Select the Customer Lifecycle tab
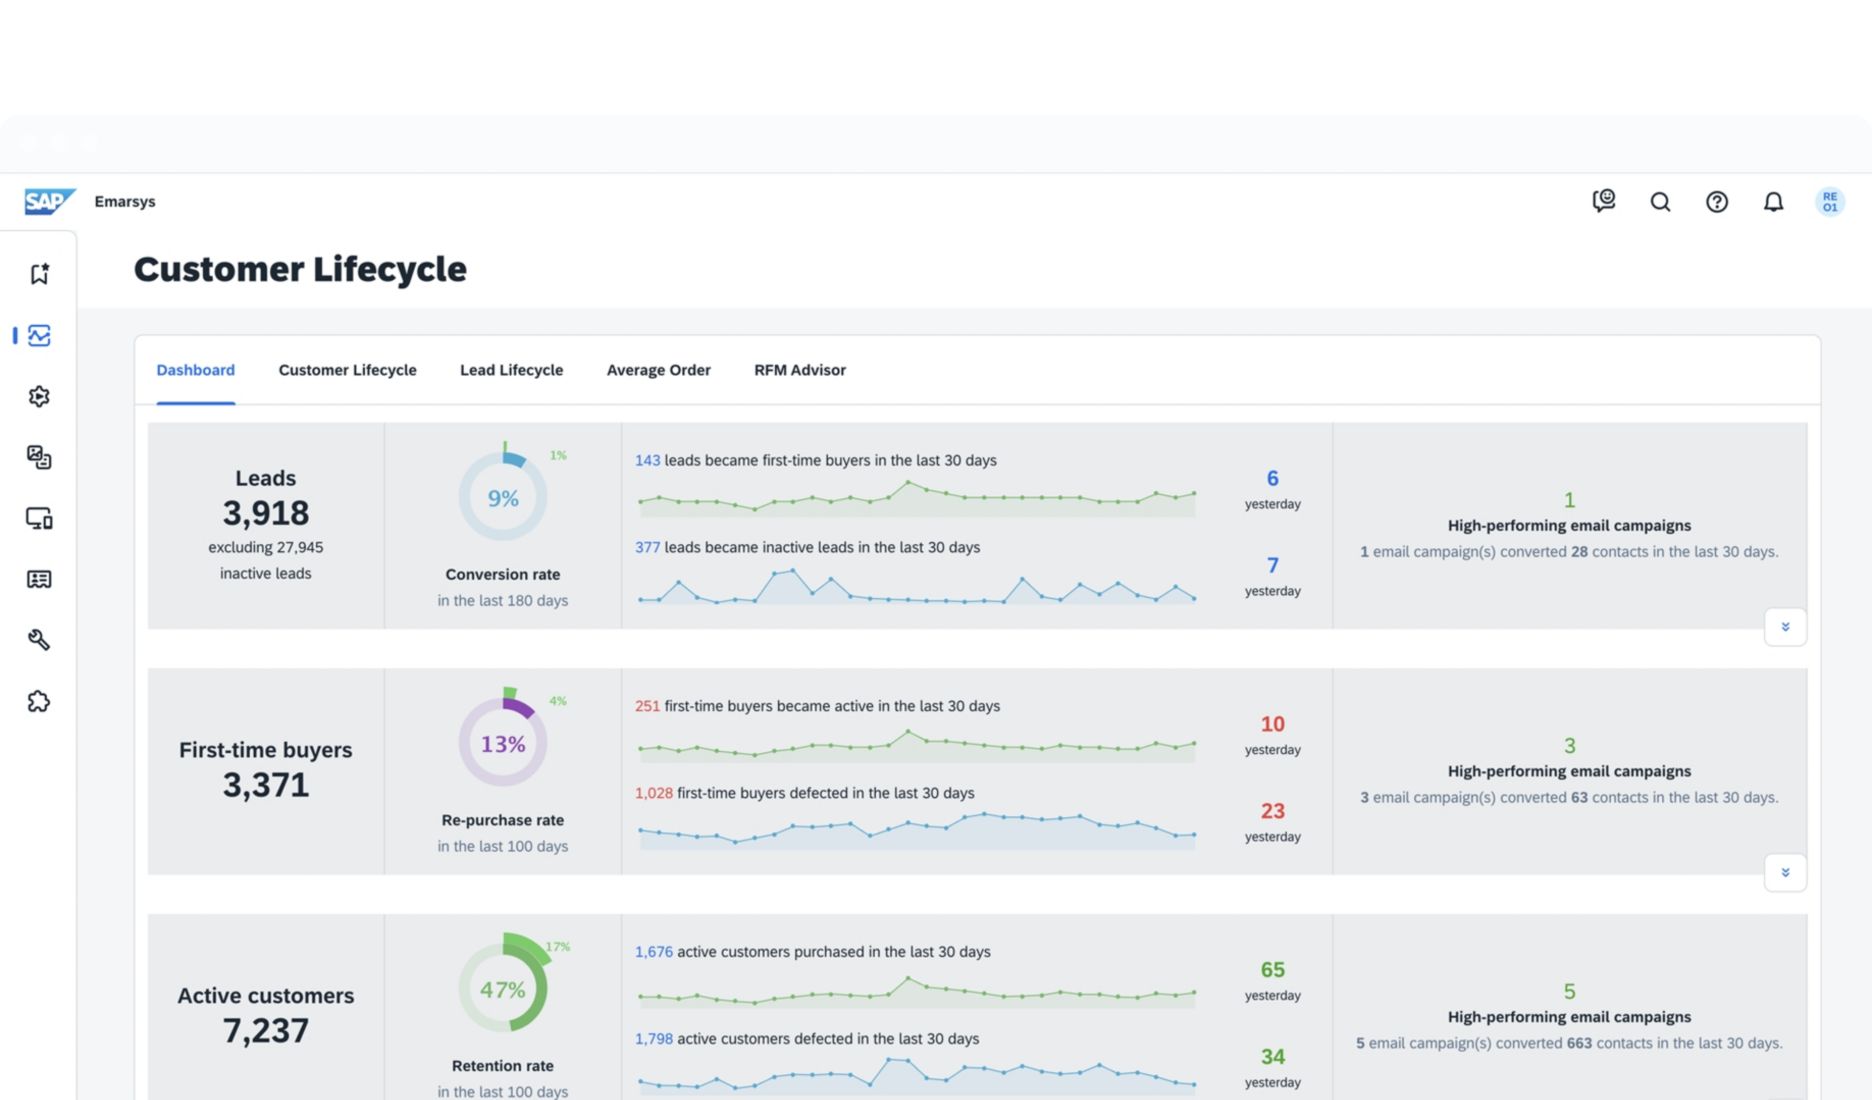Image resolution: width=1872 pixels, height=1100 pixels. [x=347, y=369]
